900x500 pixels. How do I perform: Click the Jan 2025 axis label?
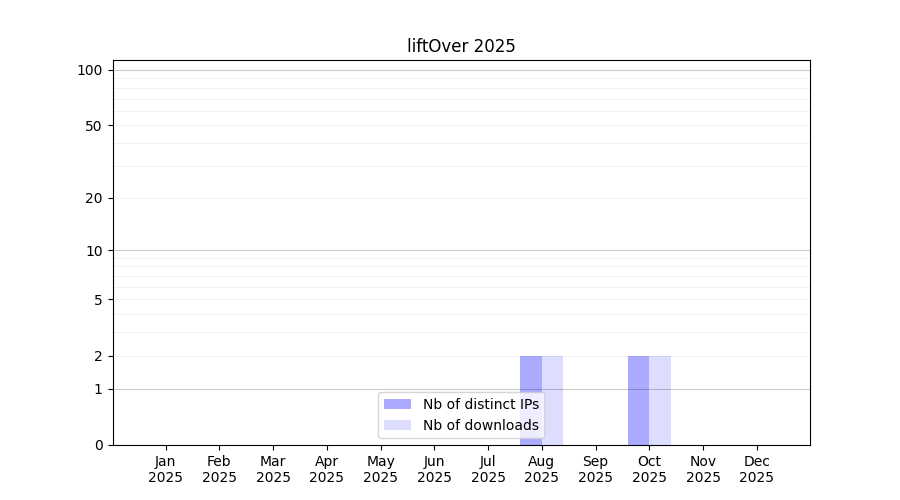pos(165,469)
